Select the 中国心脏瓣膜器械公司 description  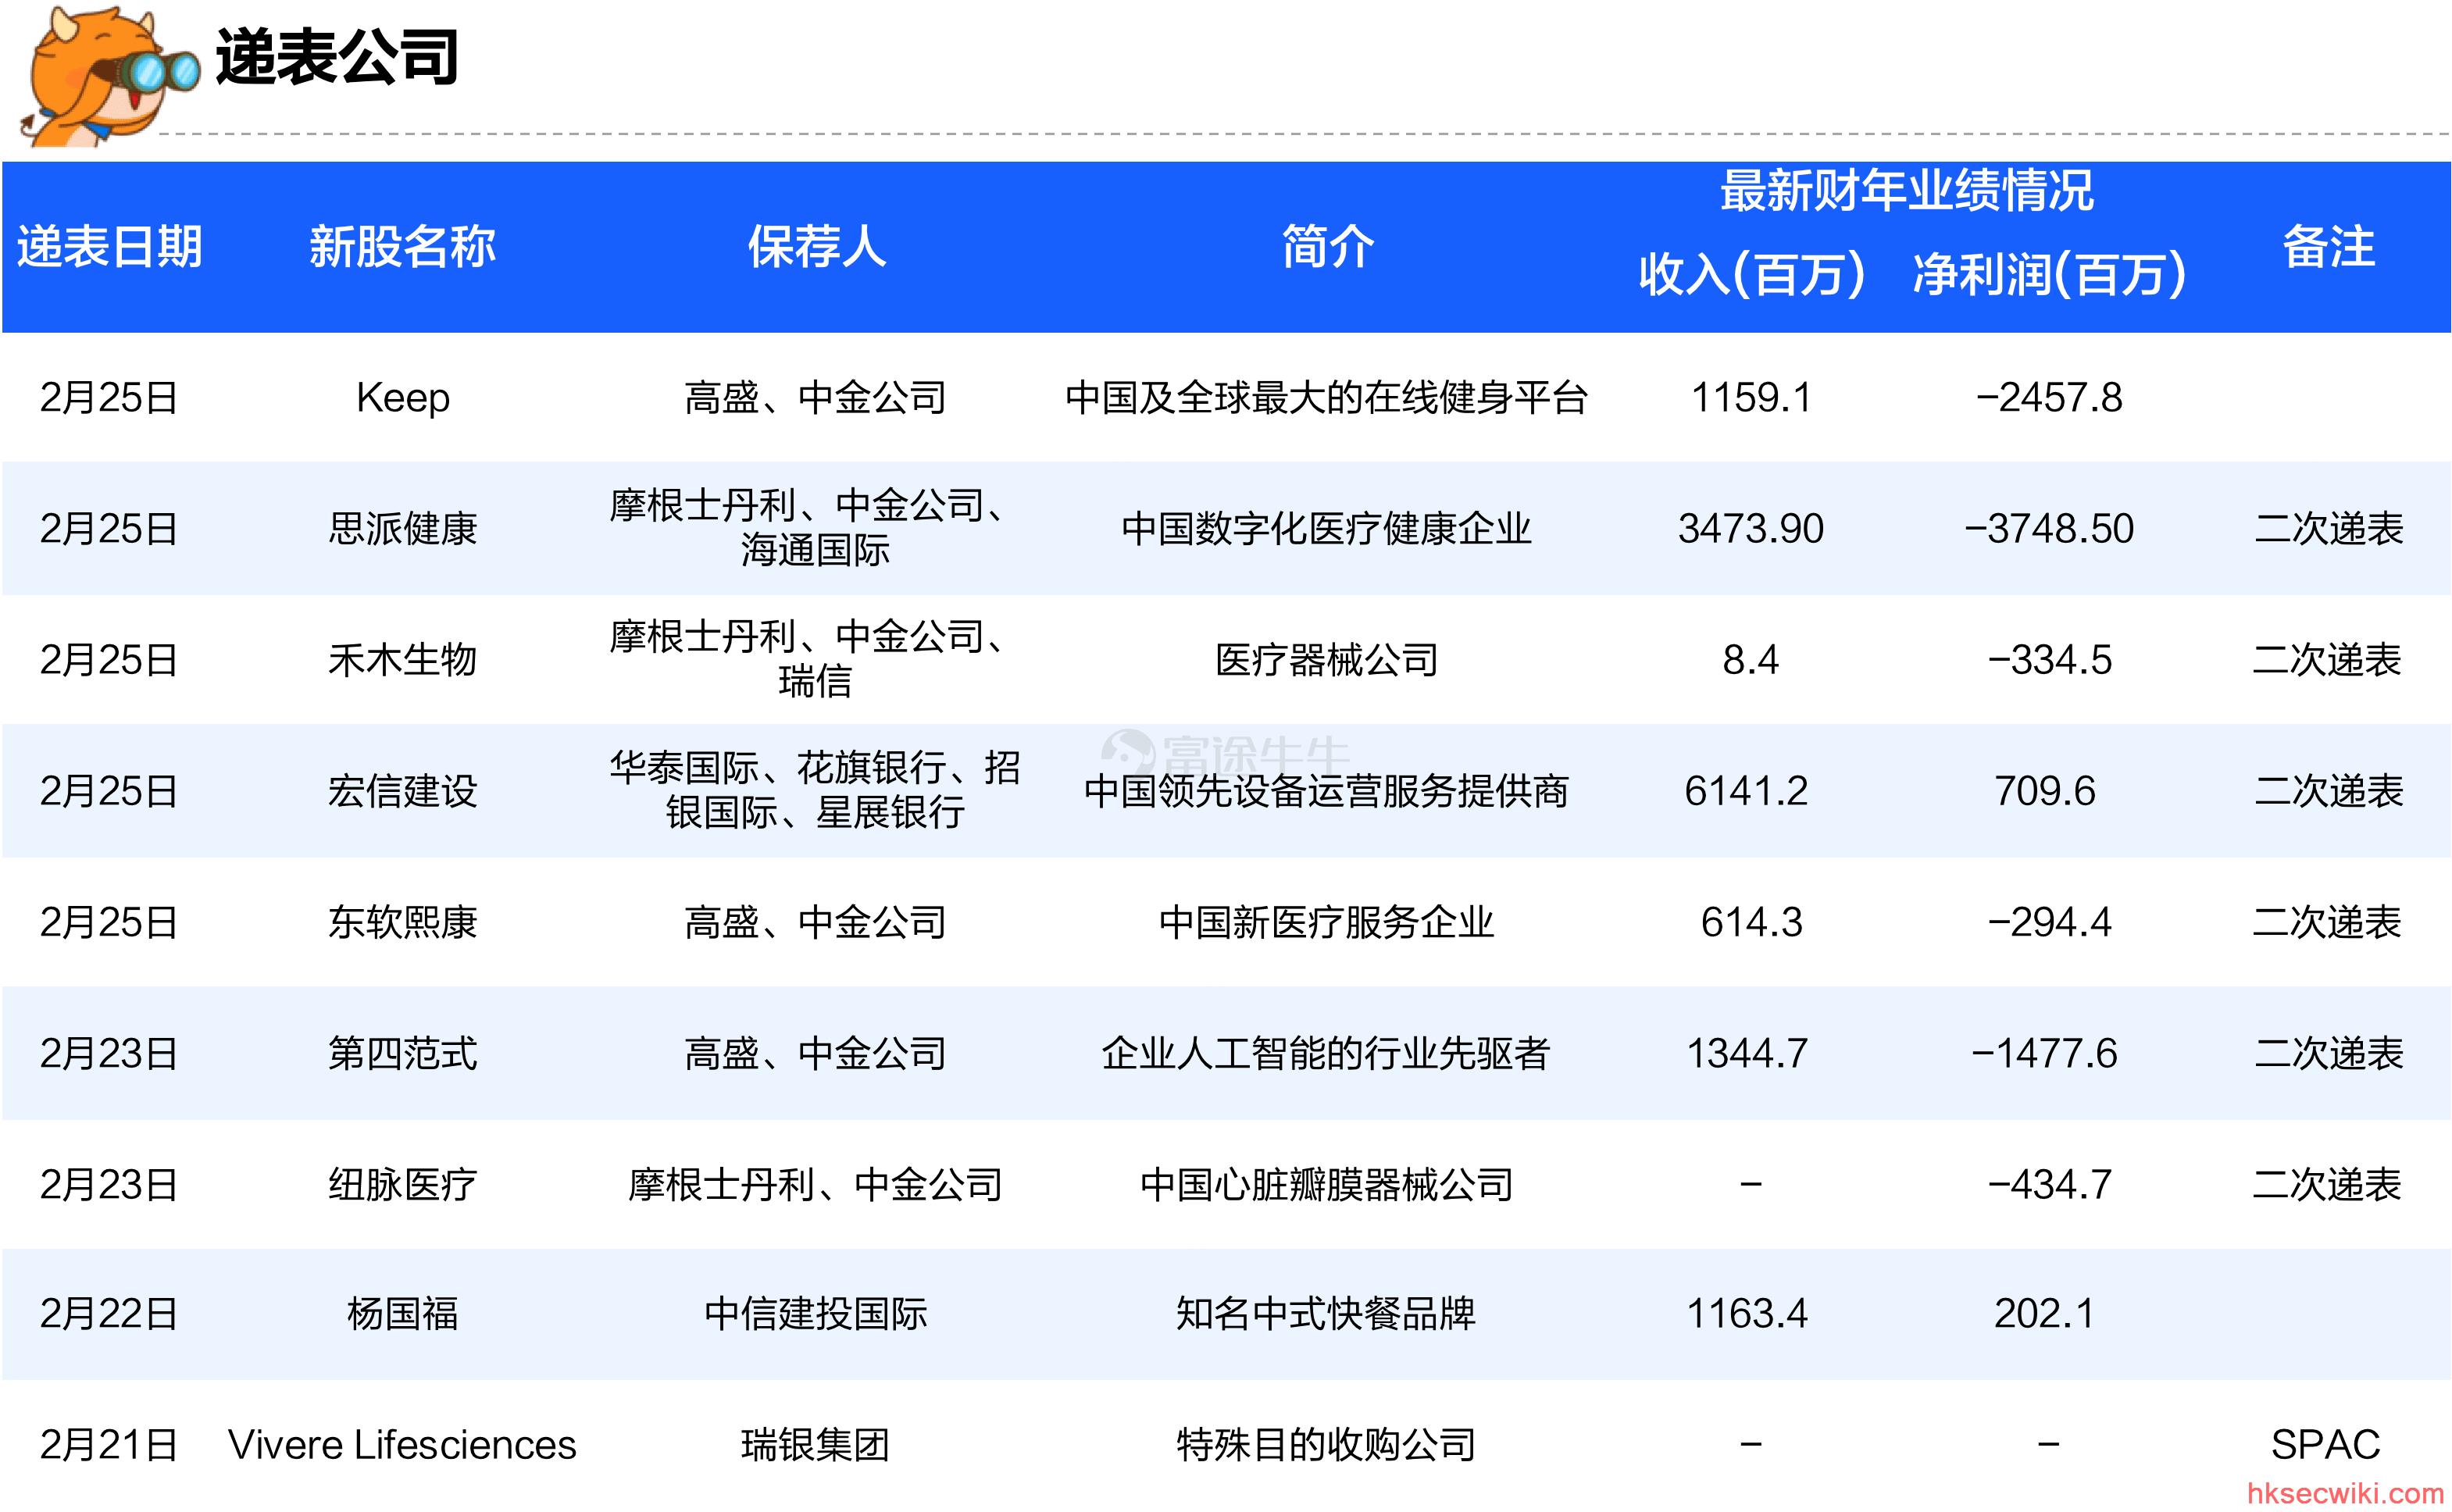pos(1327,1185)
